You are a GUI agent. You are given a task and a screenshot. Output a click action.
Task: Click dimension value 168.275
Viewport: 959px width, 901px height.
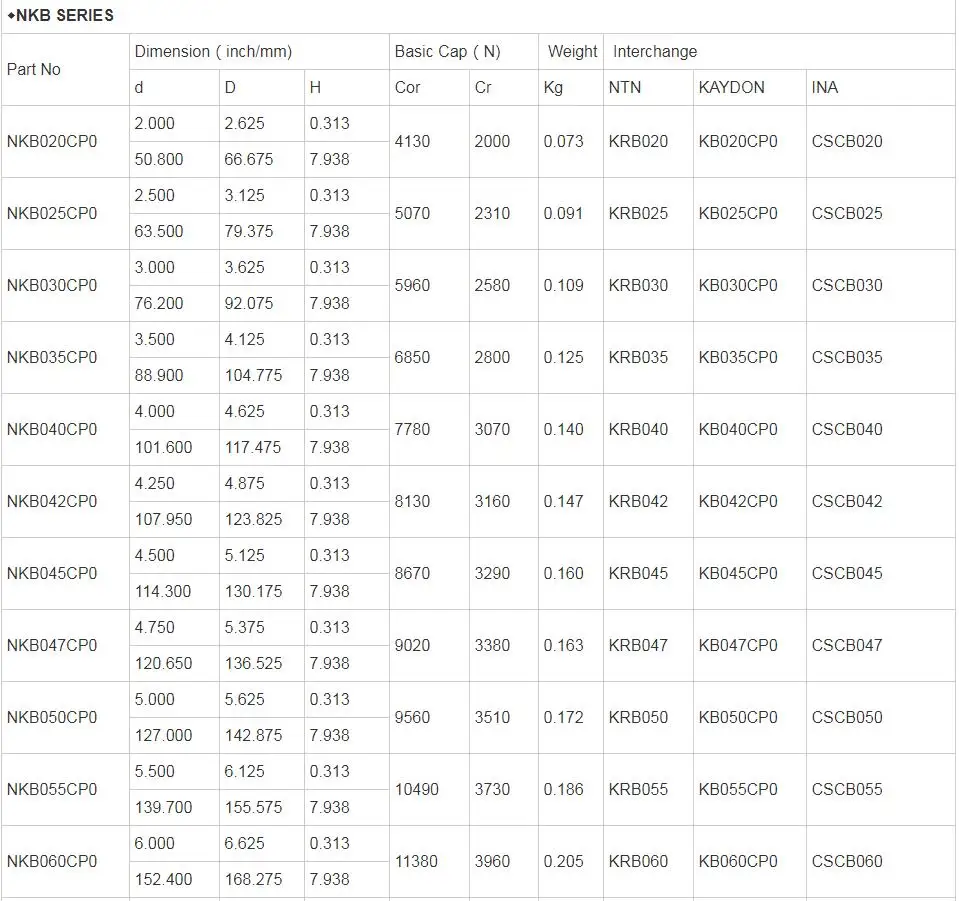click(x=253, y=880)
